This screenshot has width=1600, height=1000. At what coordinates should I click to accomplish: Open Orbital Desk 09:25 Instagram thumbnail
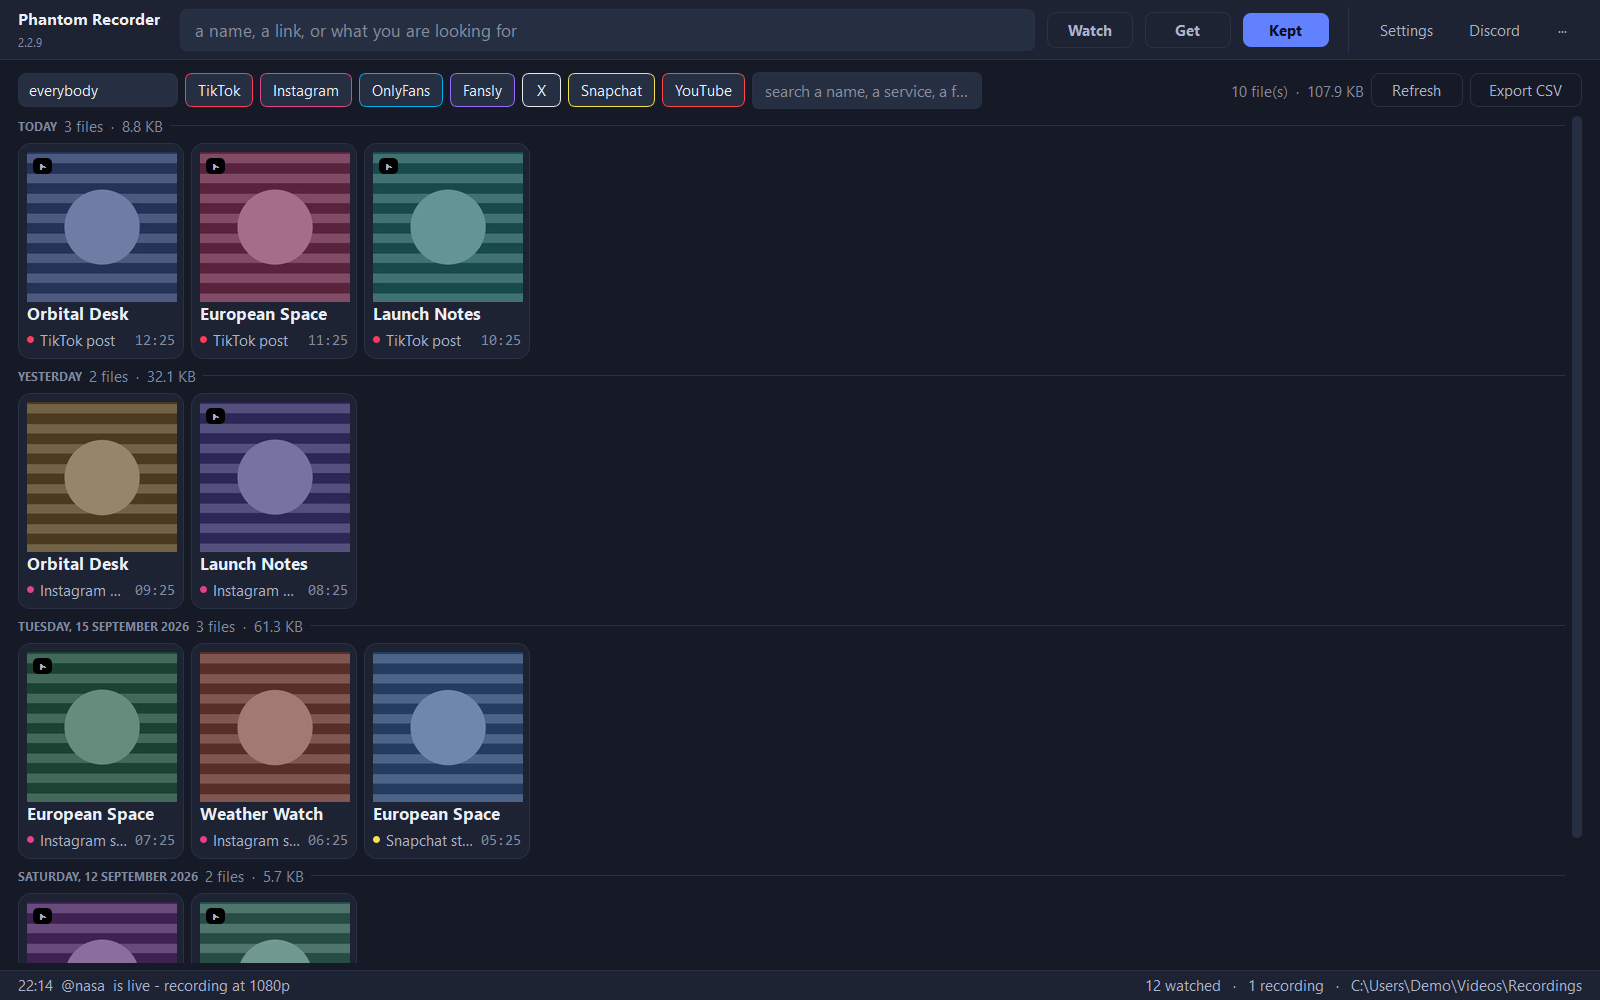[x=102, y=477]
